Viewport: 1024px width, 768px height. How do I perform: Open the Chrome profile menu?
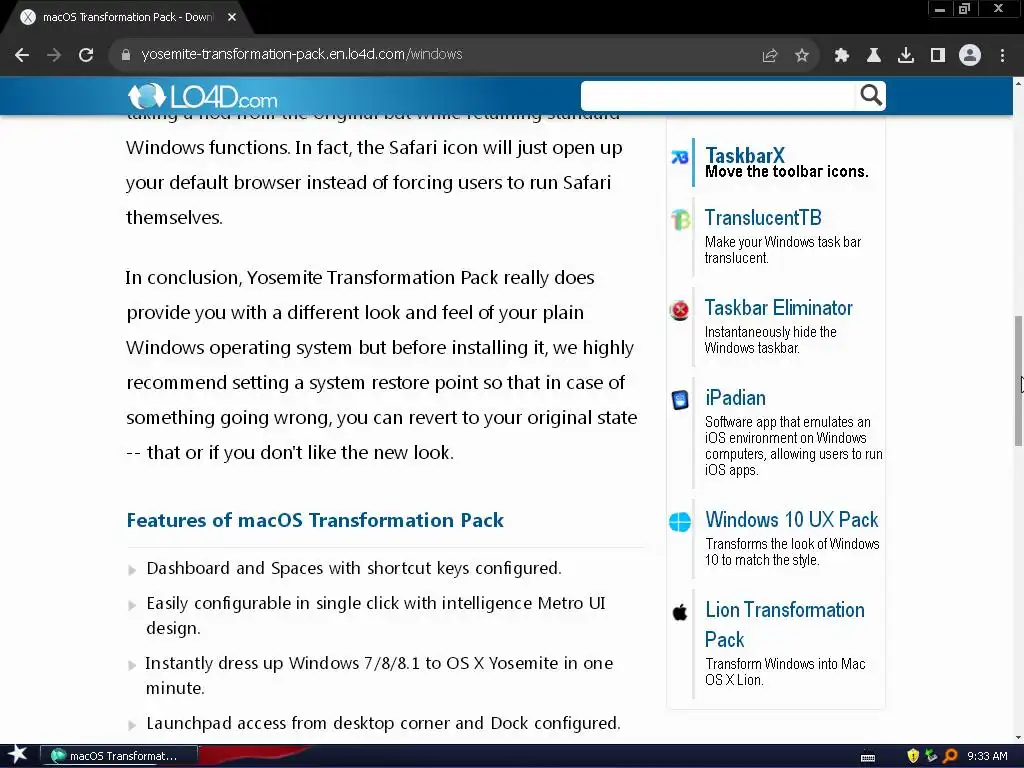point(970,56)
